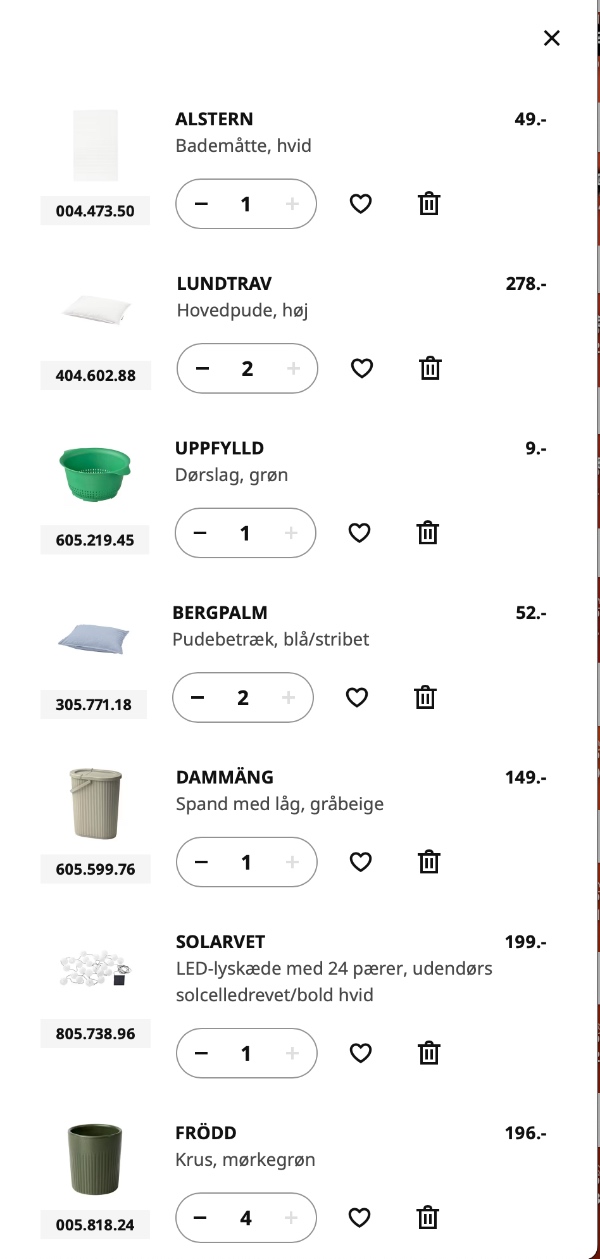Delete LUNDTRAV using the trash icon
The image size is (600, 1259).
(x=430, y=368)
